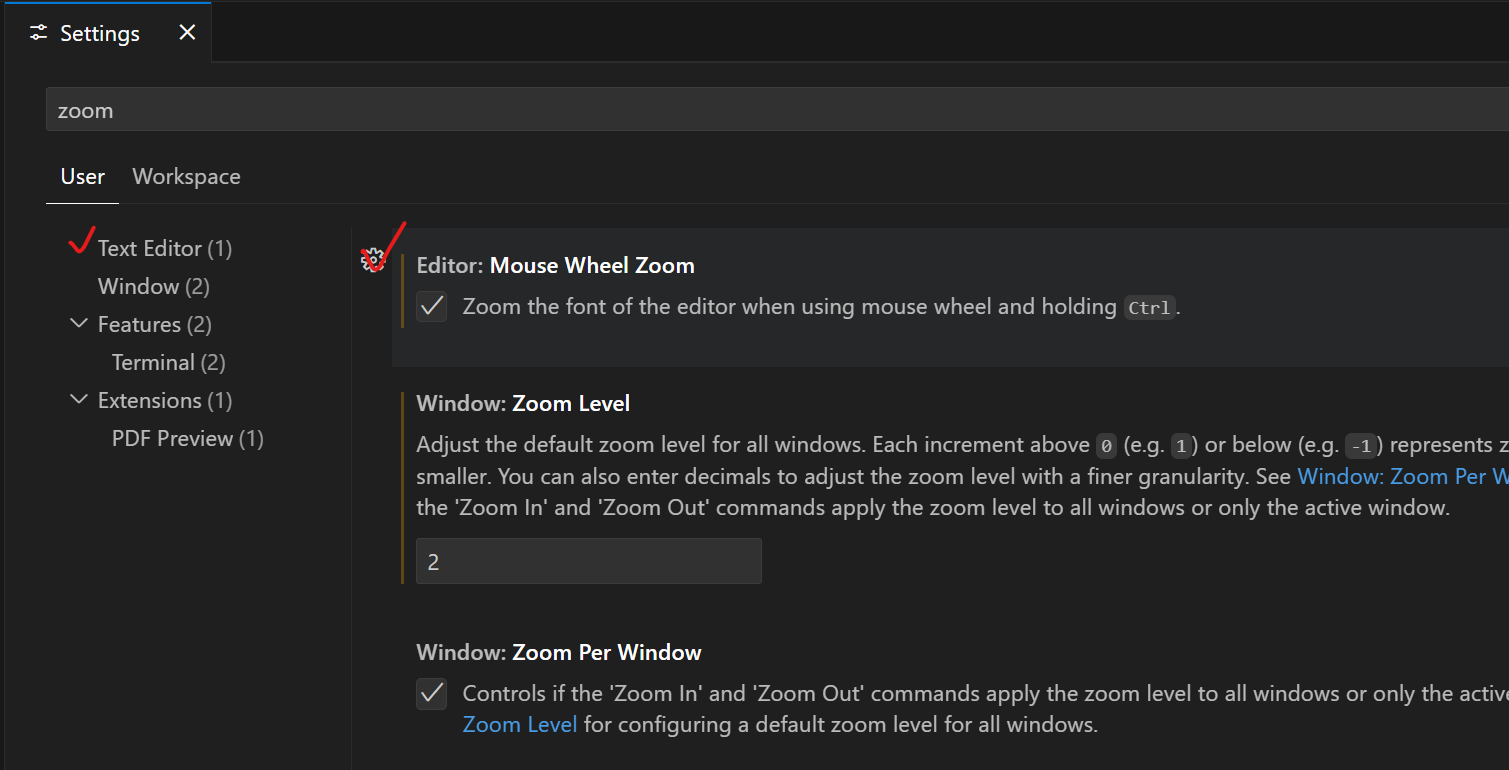Select the User settings tab
The image size is (1509, 770).
[82, 176]
